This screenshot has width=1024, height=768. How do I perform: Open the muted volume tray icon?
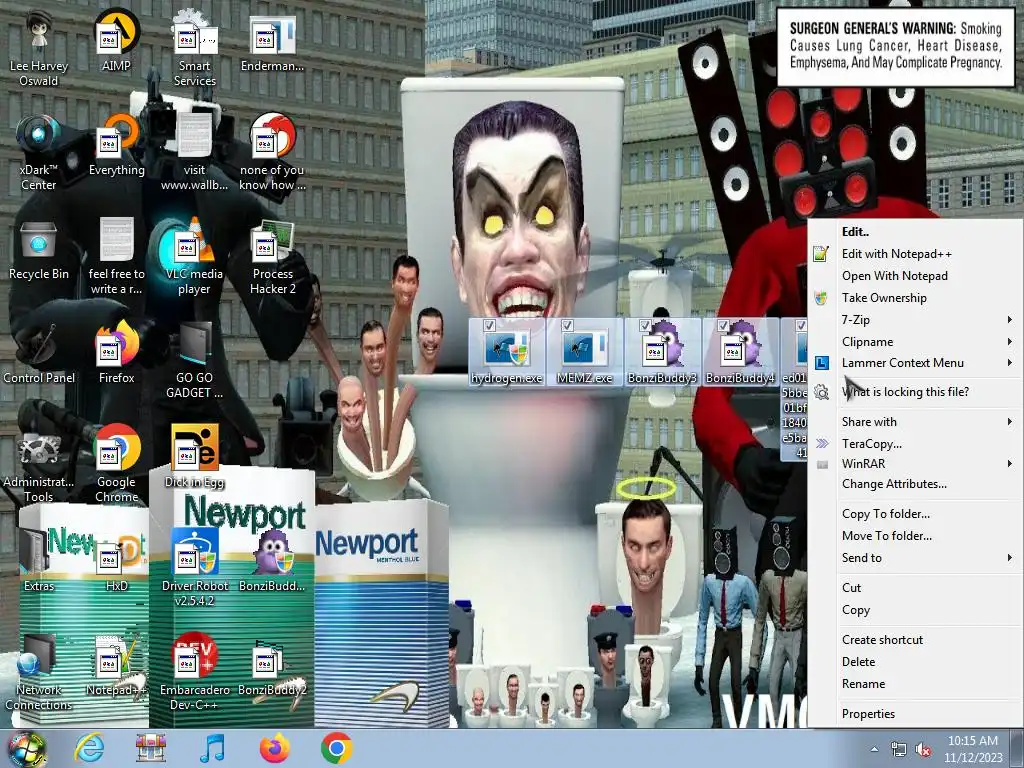click(923, 750)
